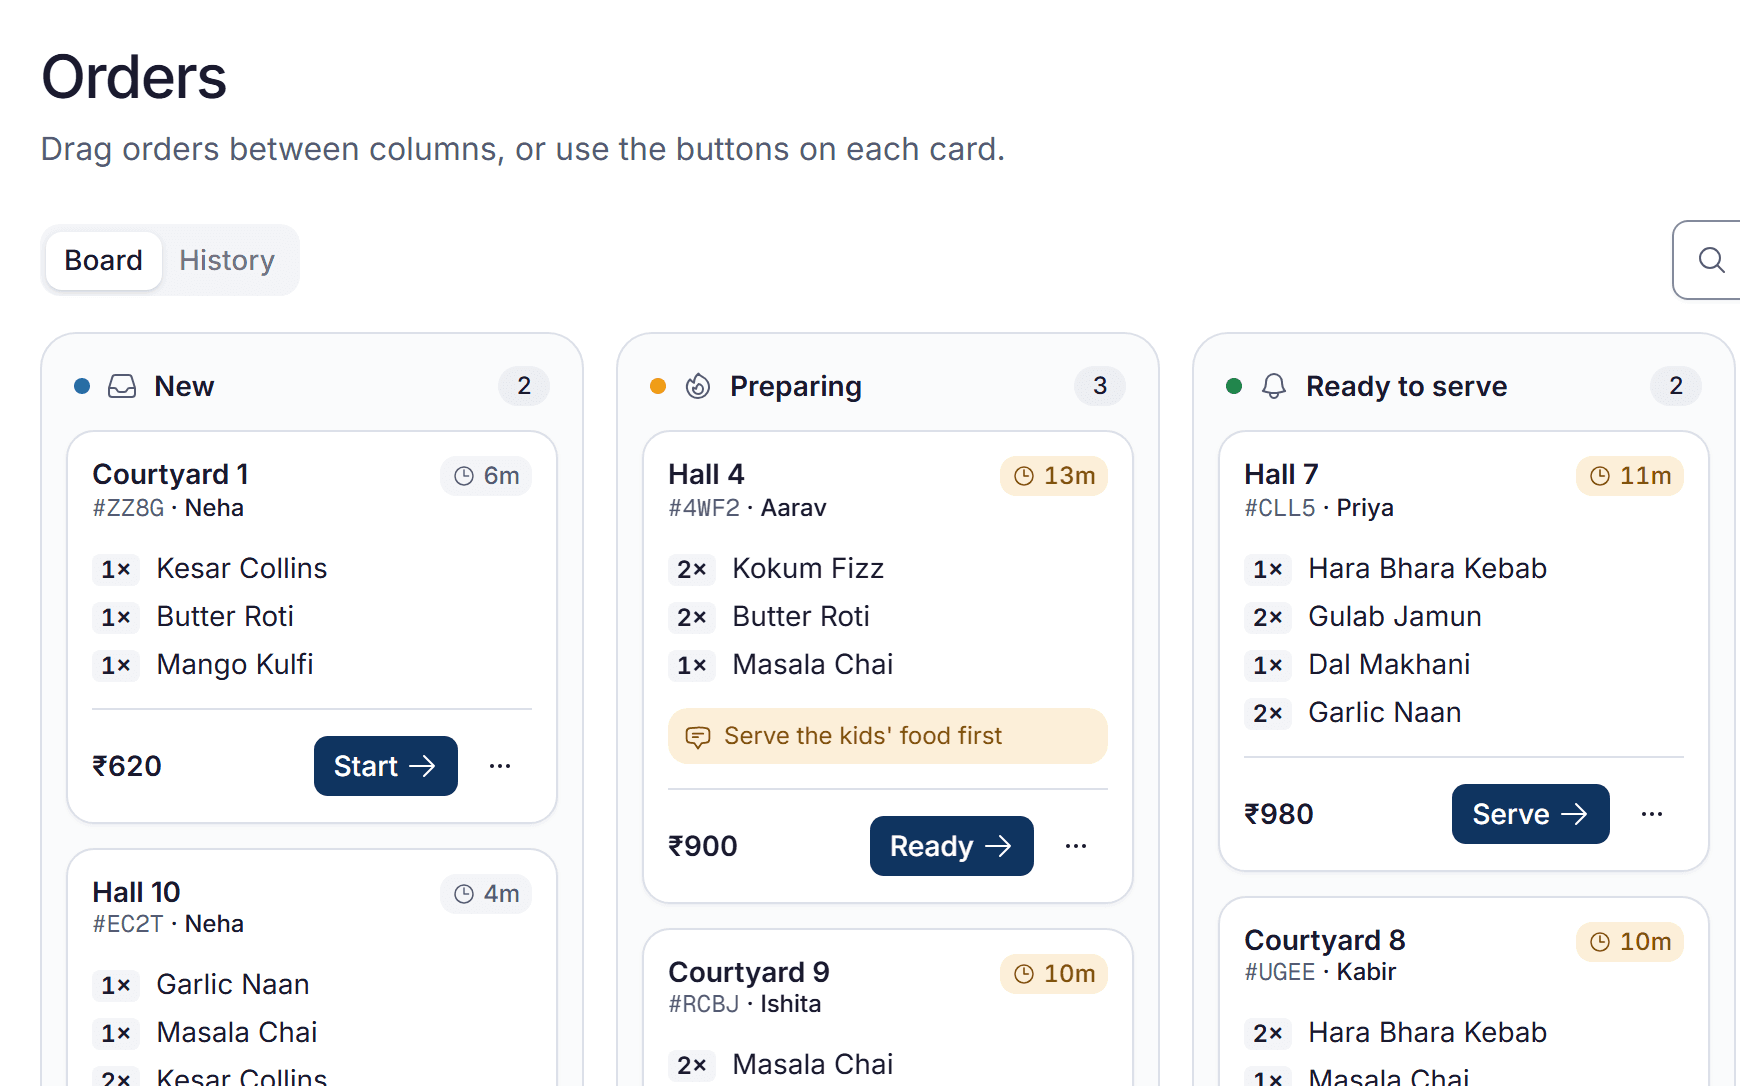
Task: Click the Hall 10 card title
Action: click(x=136, y=892)
